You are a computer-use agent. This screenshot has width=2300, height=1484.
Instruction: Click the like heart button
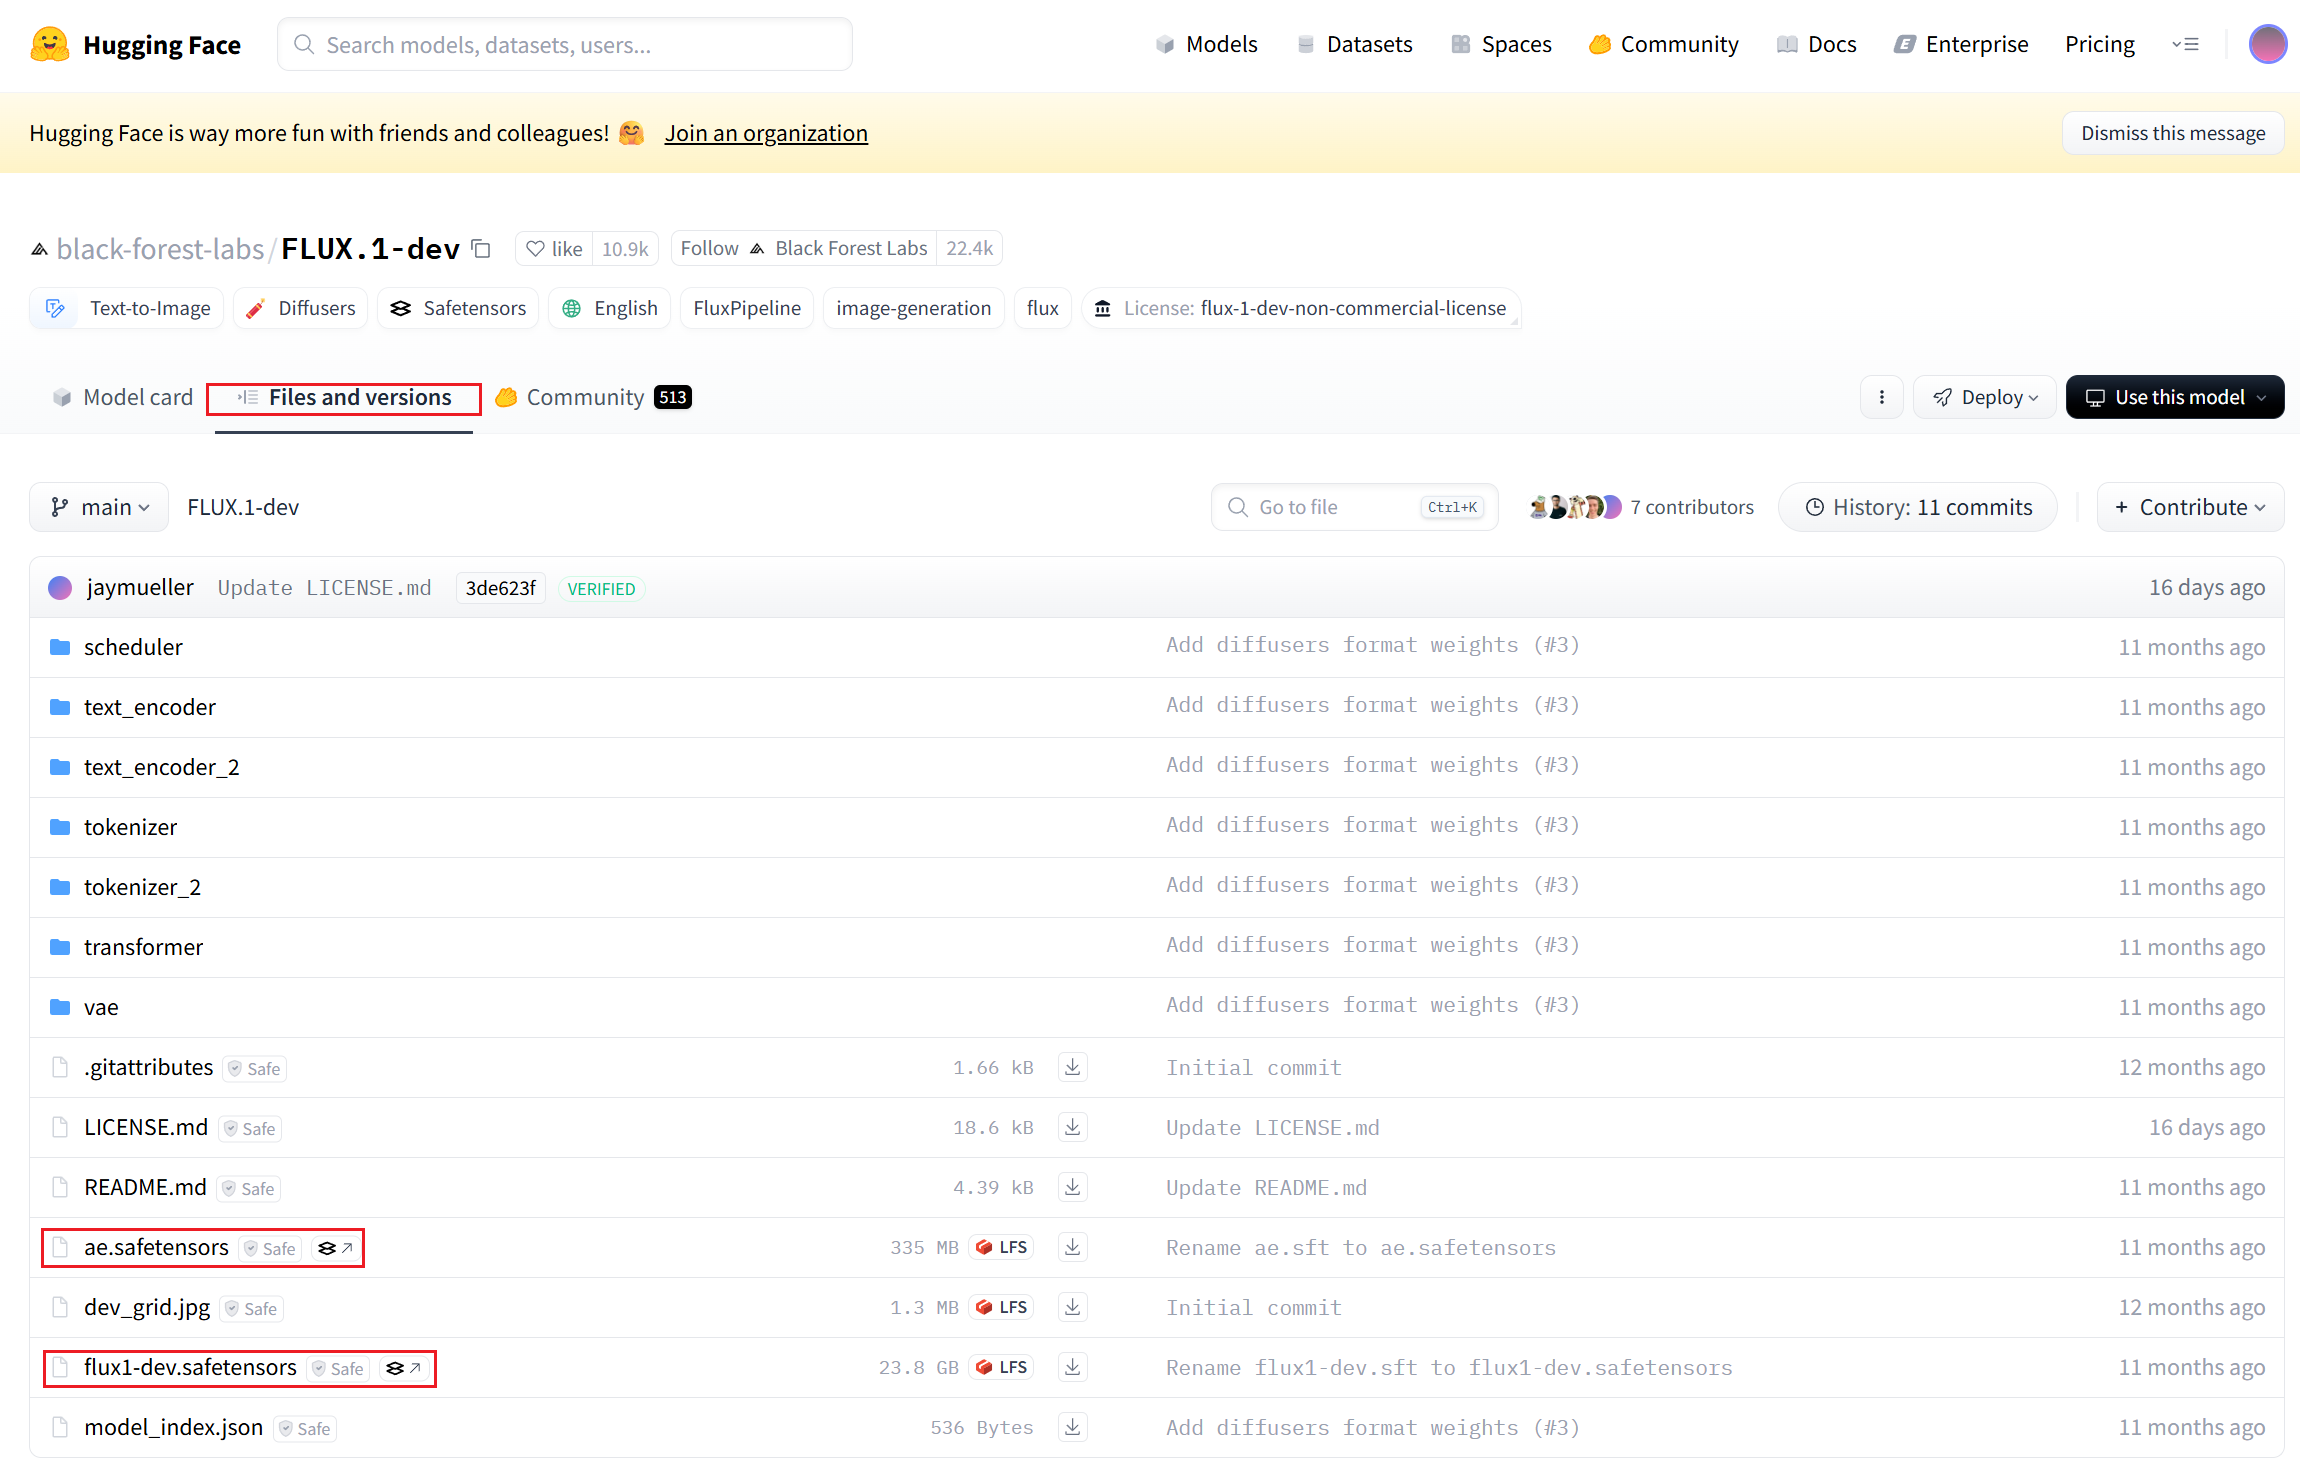(x=554, y=248)
